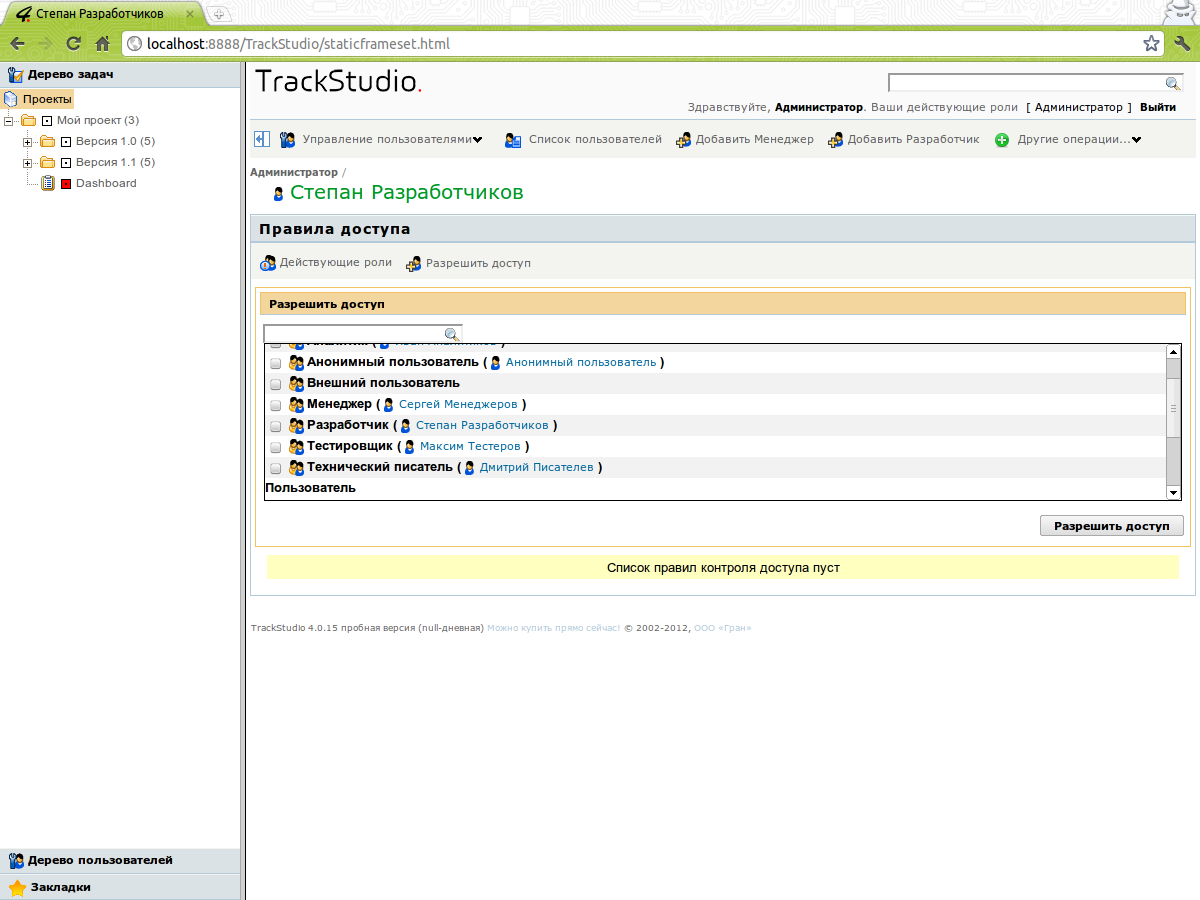The image size is (1200, 900).
Task: Open the Сергей Менеджеров user link
Action: point(458,404)
